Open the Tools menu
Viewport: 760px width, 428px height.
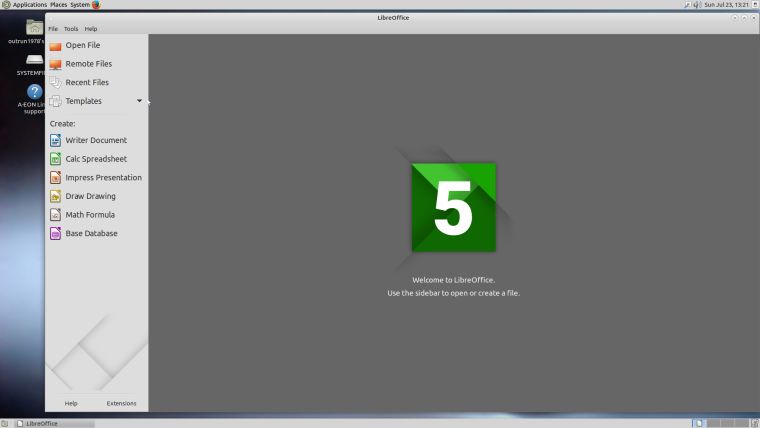coord(71,29)
